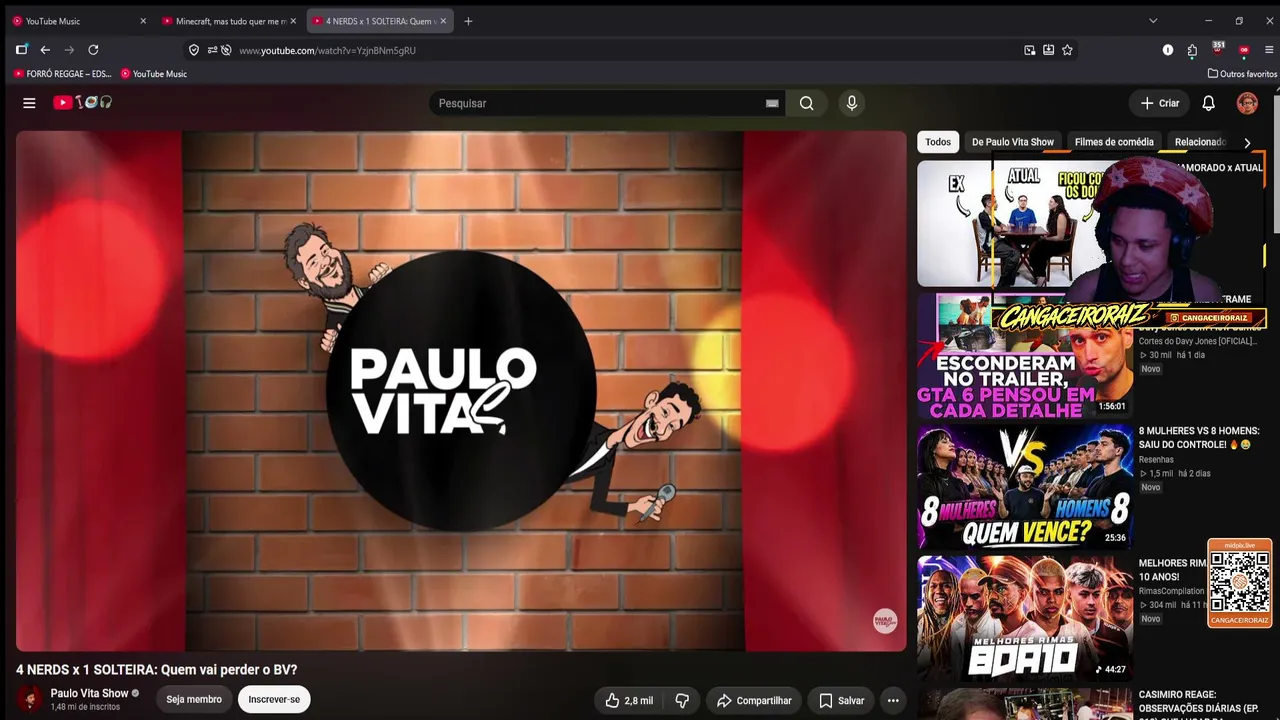This screenshot has height=720, width=1280.
Task: Open the 8 Mulheres vs 8 Homens thumbnail
Action: tap(1025, 487)
